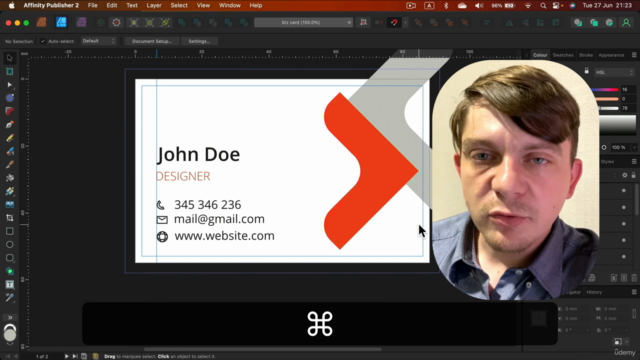The image size is (640, 360).
Task: Open the File menu
Action: 93,5
